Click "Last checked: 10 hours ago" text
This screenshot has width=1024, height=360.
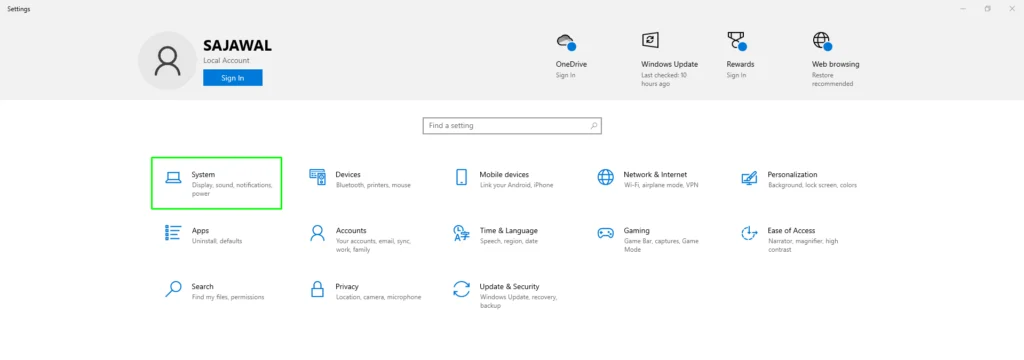[664, 80]
